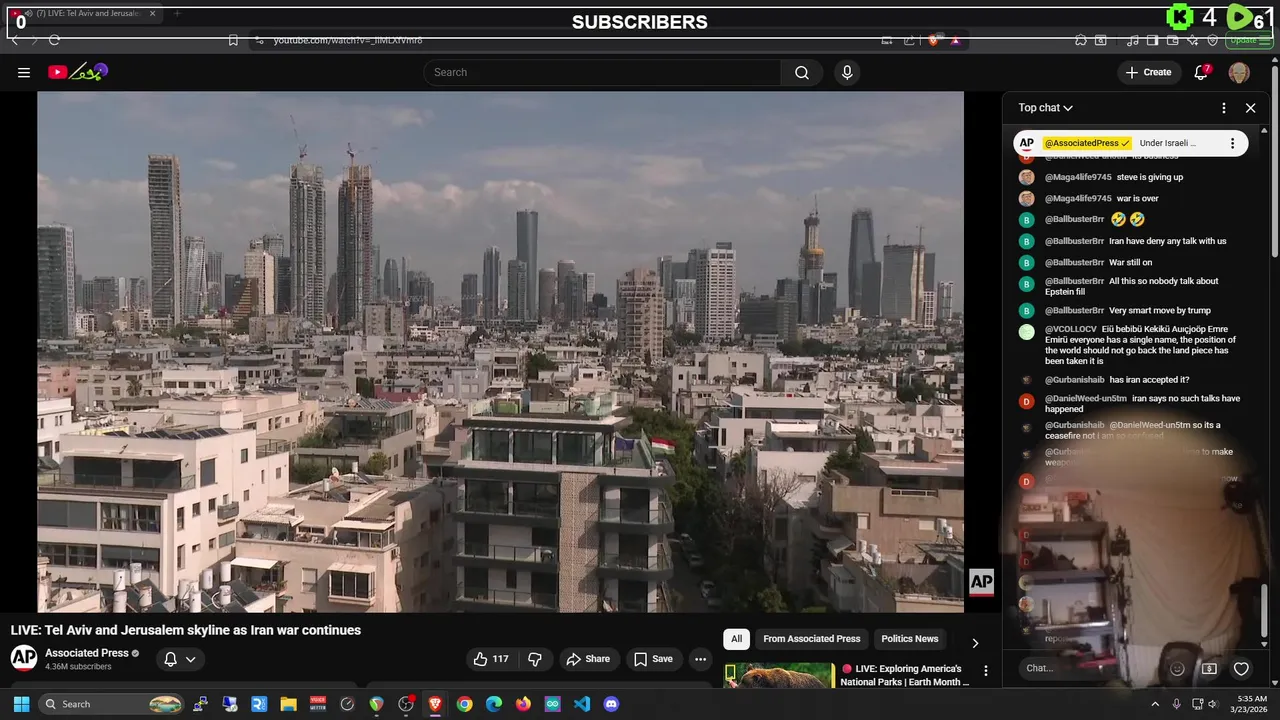Open taskbar clock showing 5:35 AM

pyautogui.click(x=1251, y=704)
